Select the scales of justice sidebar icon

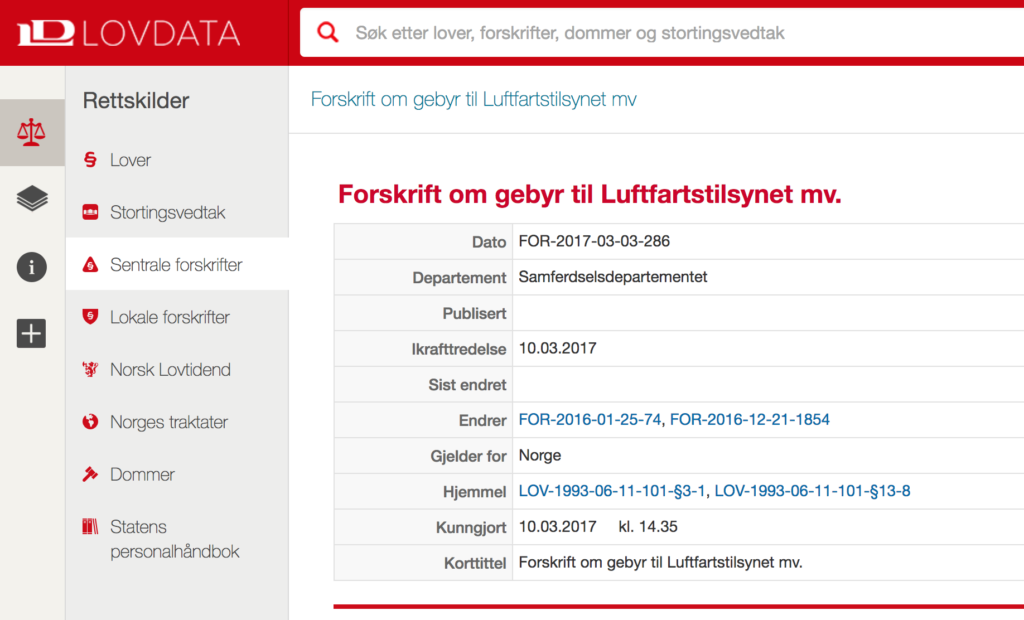pyautogui.click(x=32, y=132)
